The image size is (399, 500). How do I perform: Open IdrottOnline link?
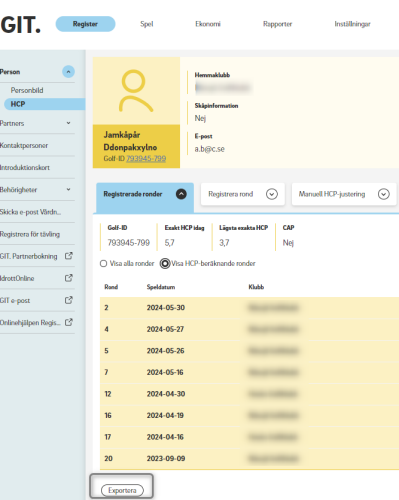(x=17, y=278)
